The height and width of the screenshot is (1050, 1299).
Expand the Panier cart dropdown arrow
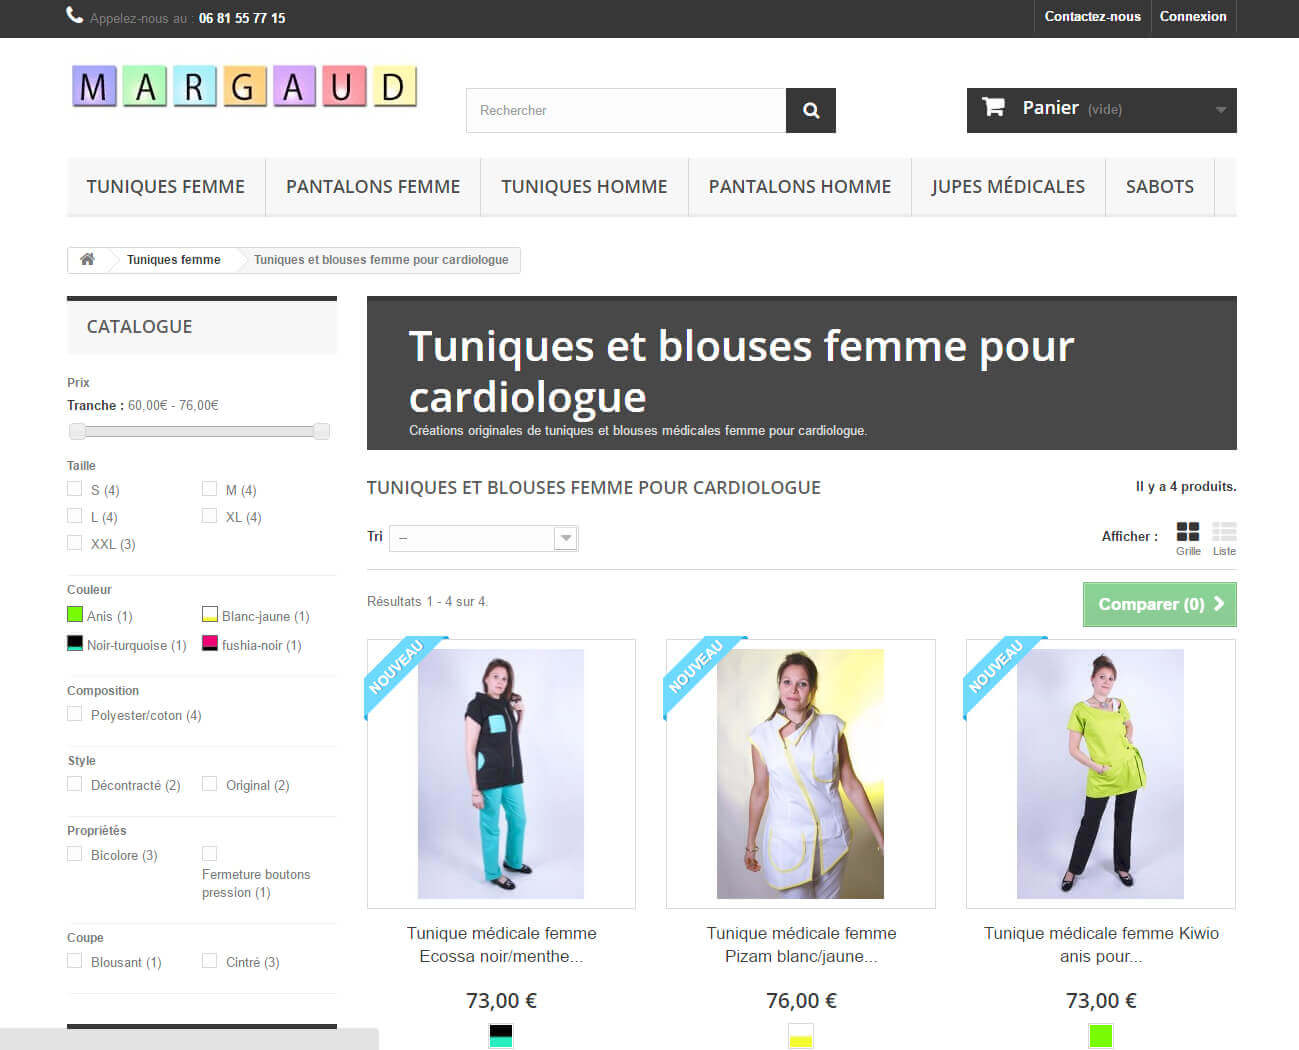click(1220, 110)
